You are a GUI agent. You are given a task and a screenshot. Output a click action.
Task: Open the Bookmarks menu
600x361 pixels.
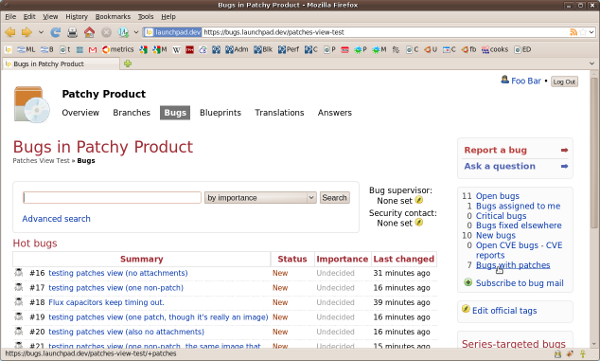[113, 16]
